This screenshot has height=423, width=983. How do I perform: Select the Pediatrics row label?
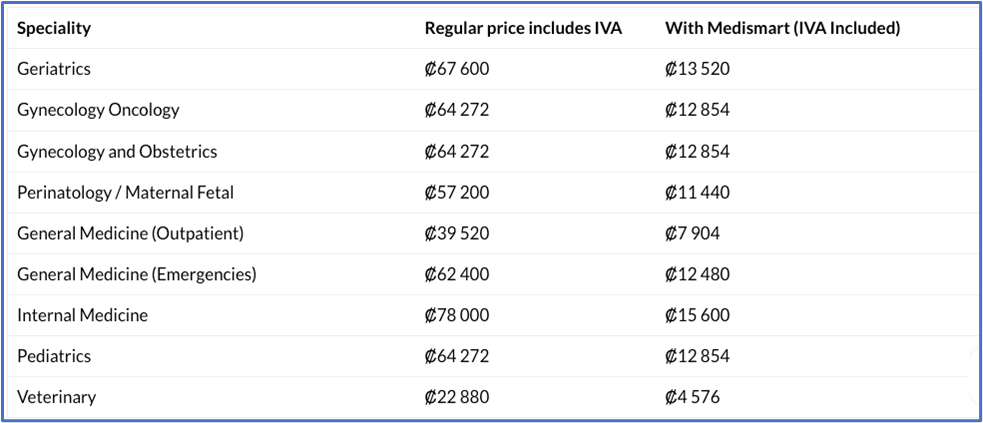coord(54,356)
